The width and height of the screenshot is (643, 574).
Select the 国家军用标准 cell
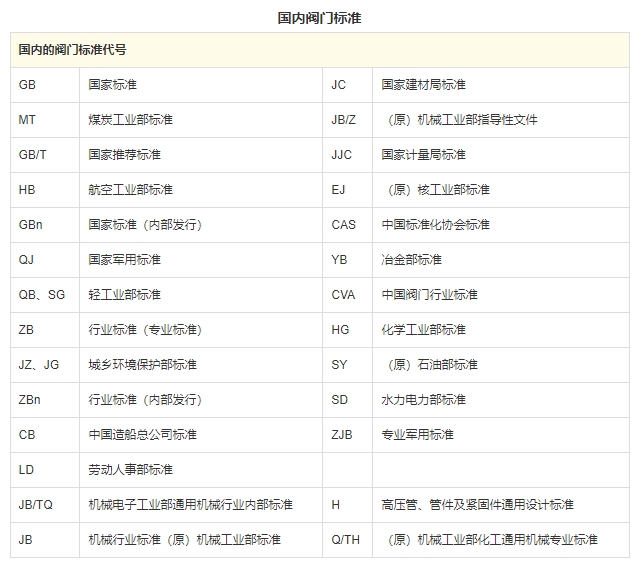point(201,260)
